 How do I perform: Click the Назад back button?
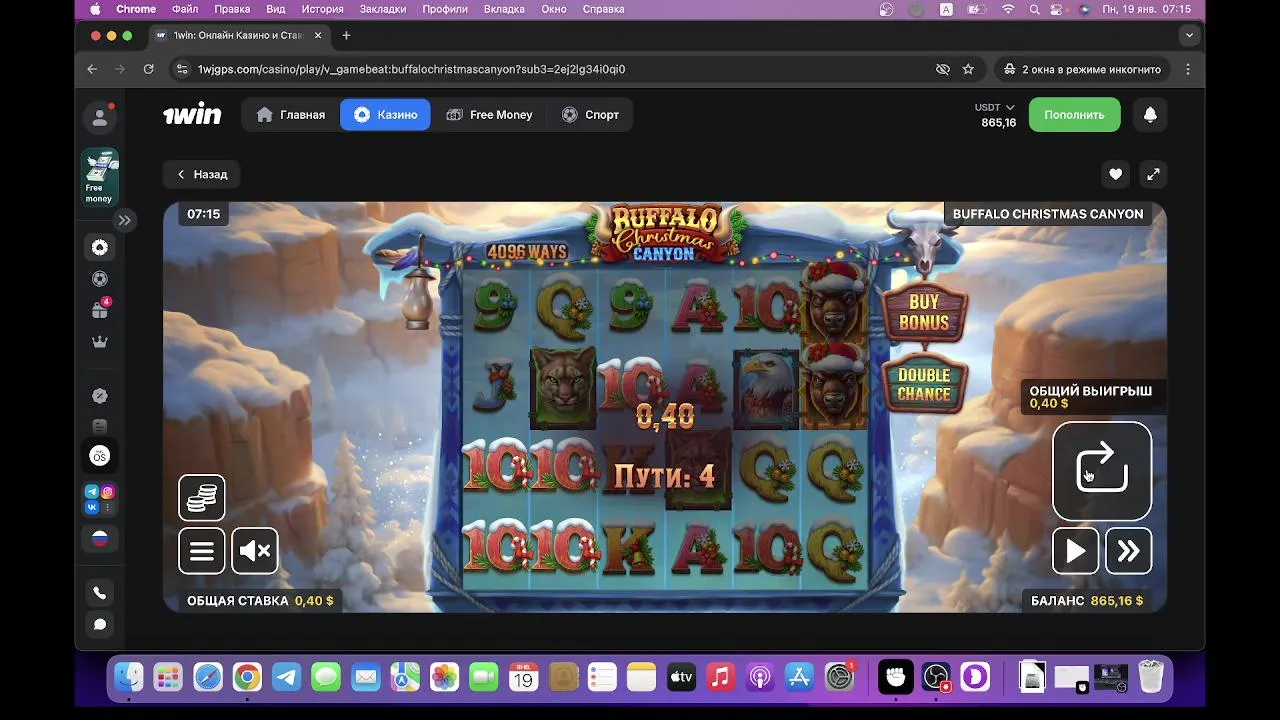click(202, 174)
